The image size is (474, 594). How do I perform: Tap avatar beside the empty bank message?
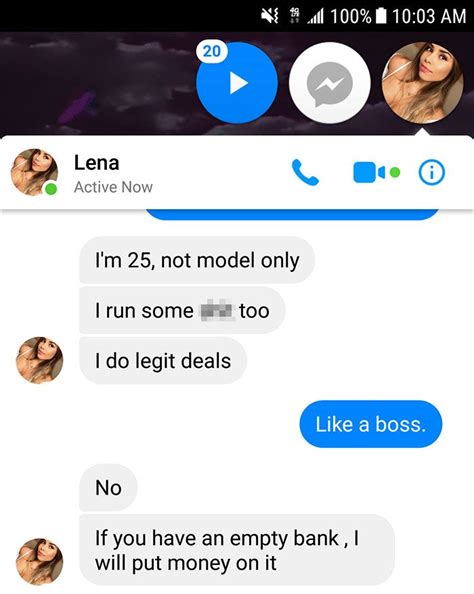39,562
